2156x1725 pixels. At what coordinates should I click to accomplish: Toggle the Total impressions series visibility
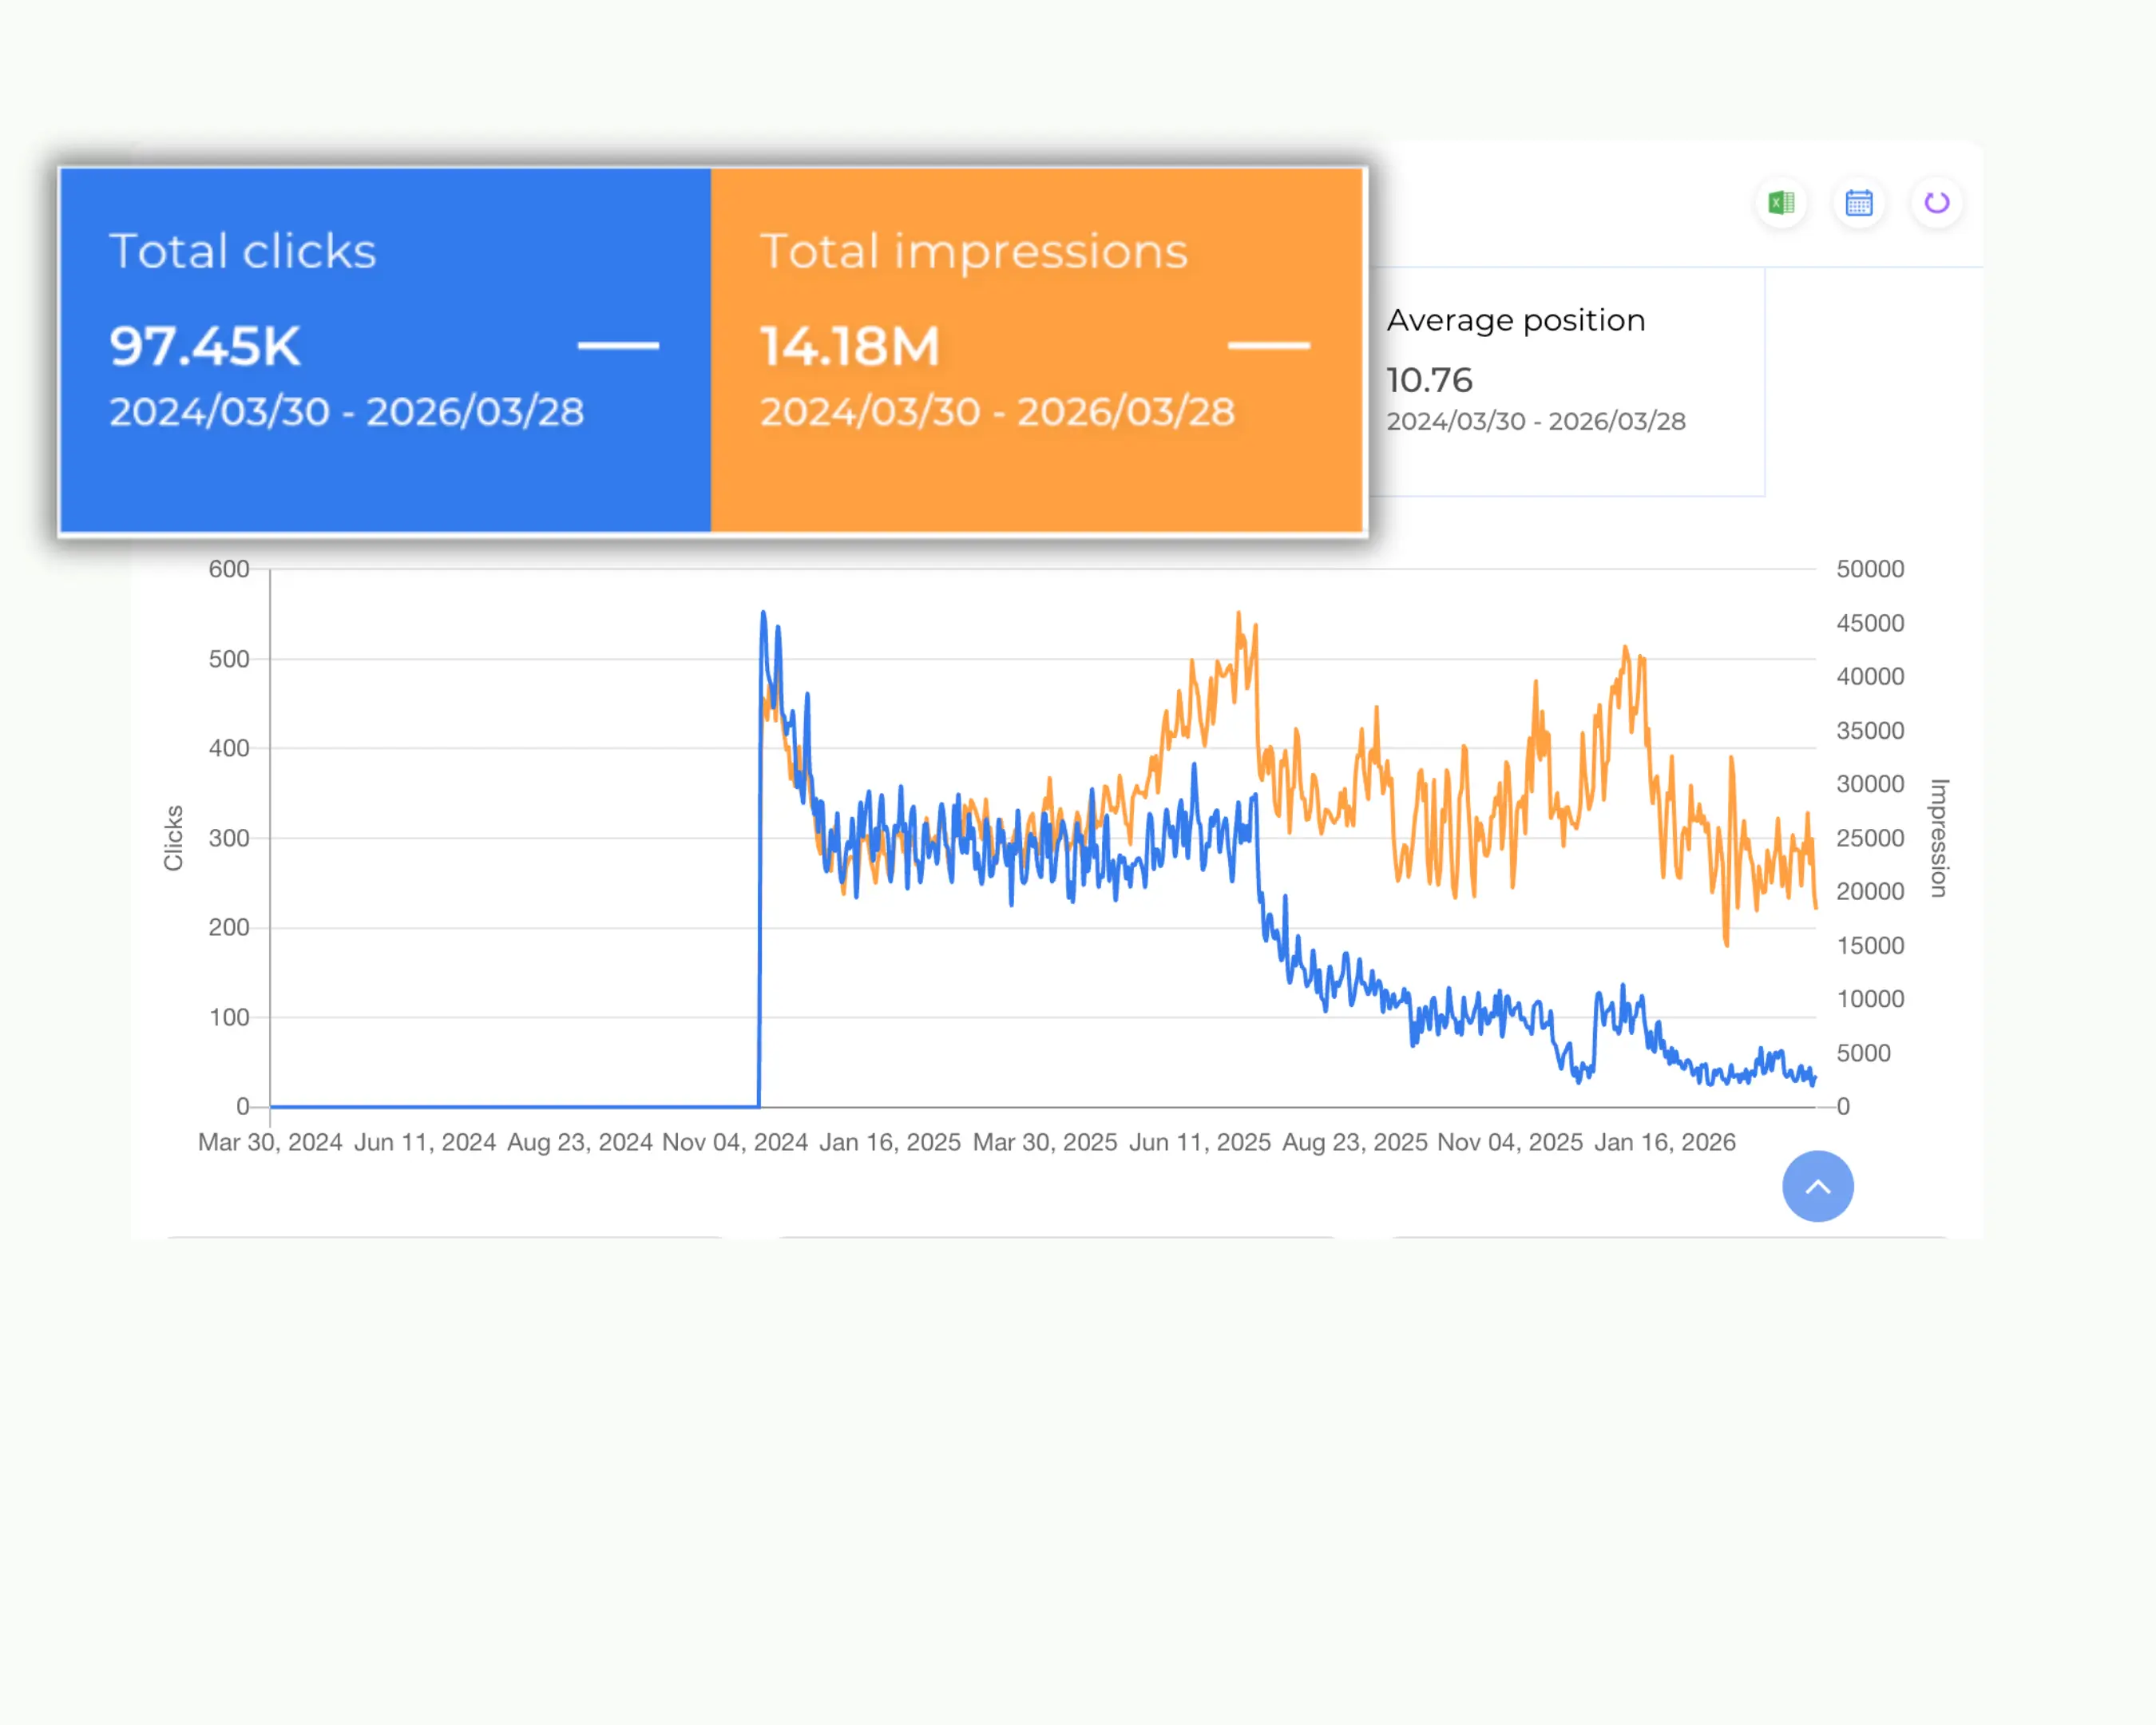tap(1271, 345)
